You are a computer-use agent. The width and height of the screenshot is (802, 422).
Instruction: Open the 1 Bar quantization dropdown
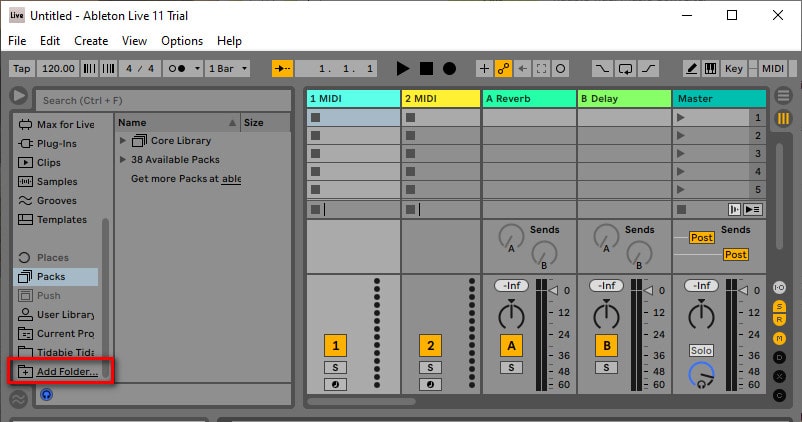(228, 69)
